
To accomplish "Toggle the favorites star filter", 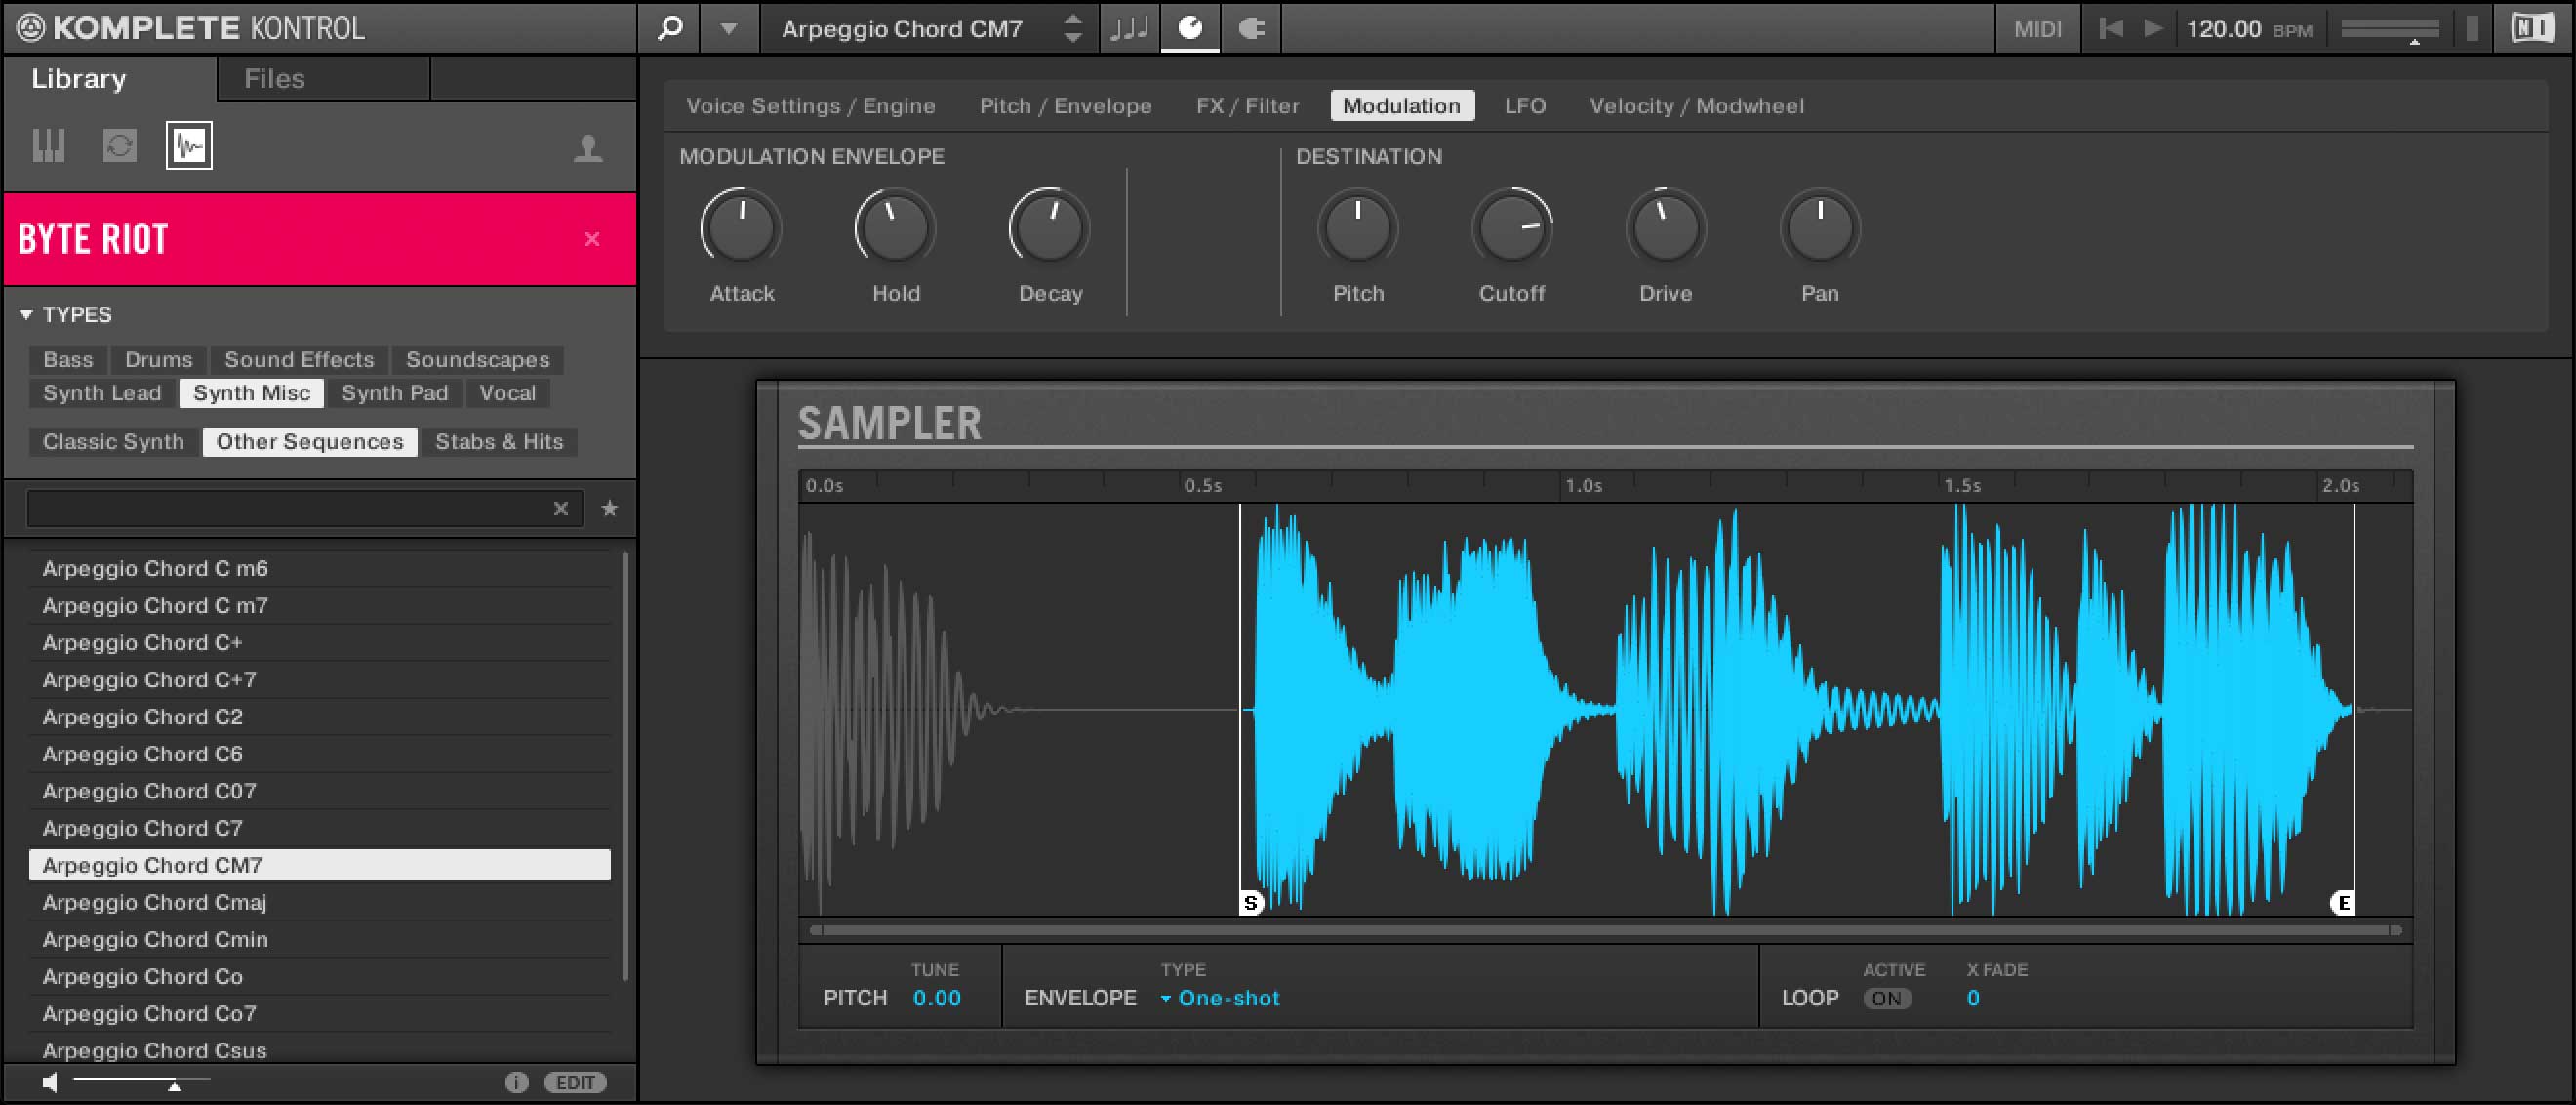I will (609, 509).
